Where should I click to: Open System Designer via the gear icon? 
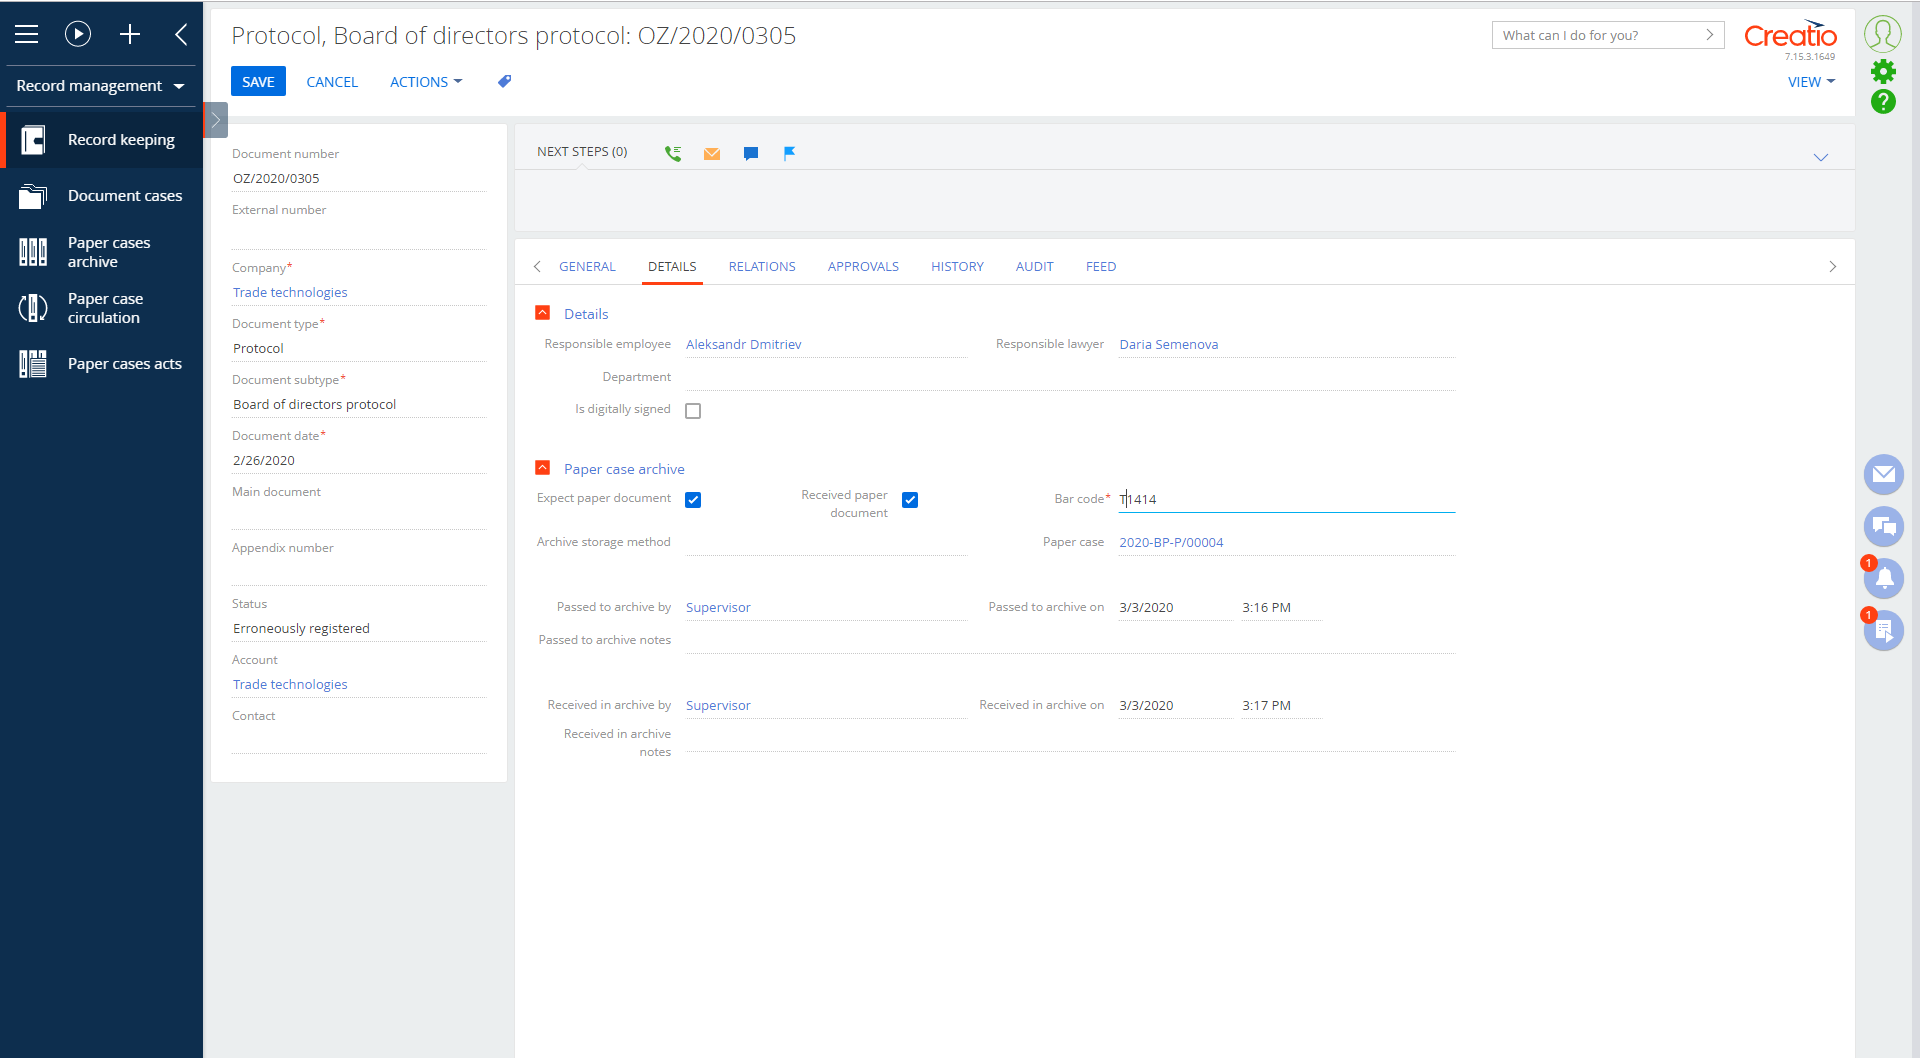[x=1884, y=70]
